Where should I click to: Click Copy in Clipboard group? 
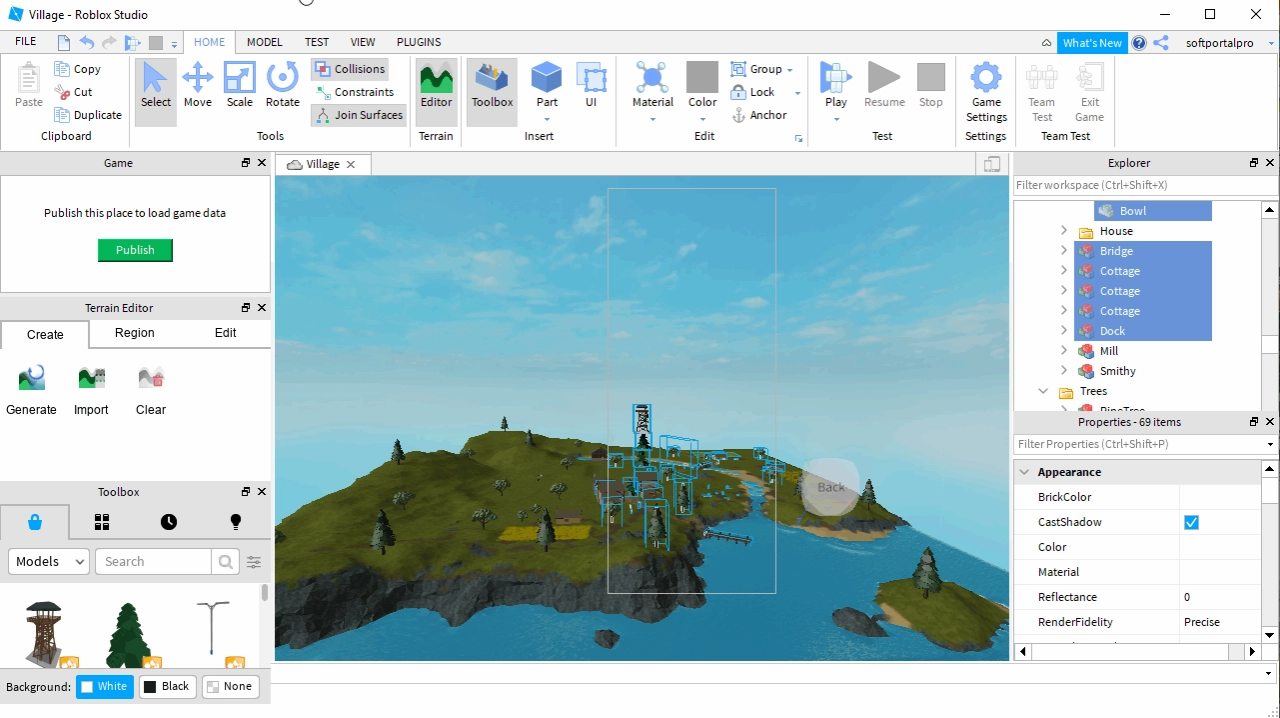point(78,69)
